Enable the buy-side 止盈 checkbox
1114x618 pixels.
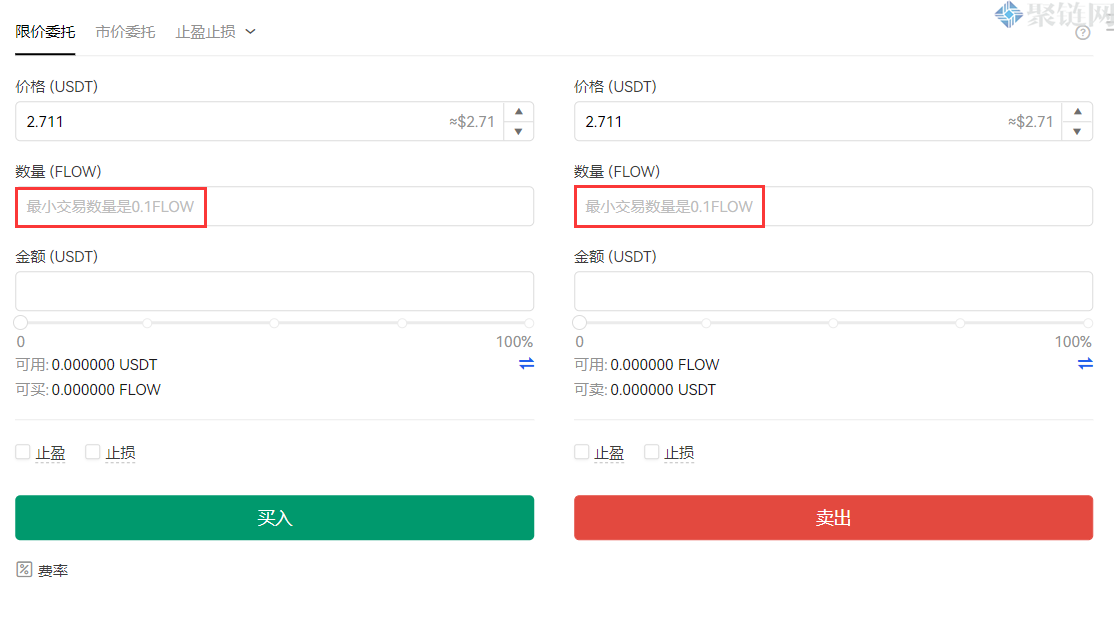click(23, 452)
